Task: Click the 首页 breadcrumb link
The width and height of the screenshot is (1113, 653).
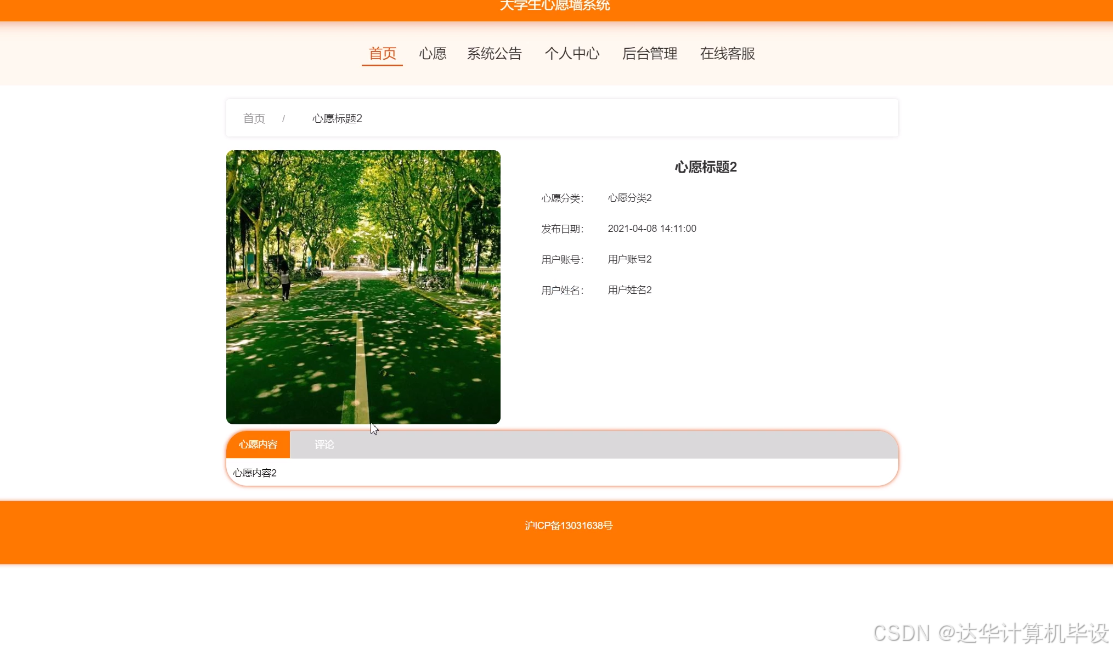Action: [254, 119]
